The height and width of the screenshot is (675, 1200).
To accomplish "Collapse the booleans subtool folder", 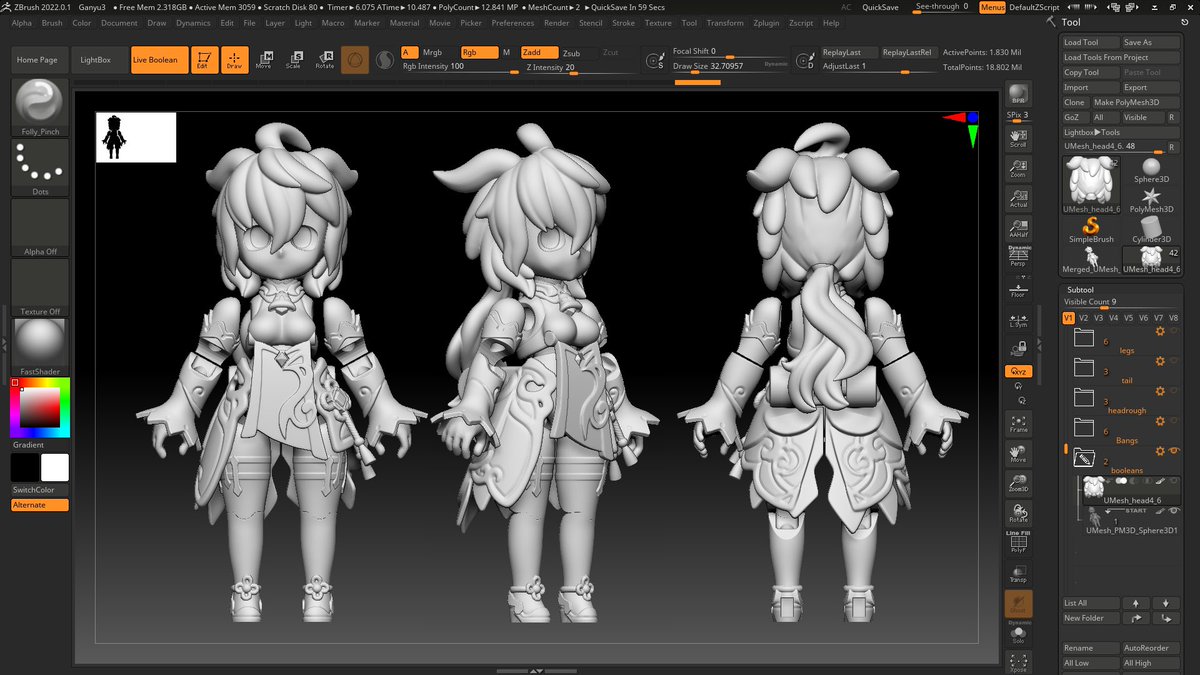I will point(1084,457).
